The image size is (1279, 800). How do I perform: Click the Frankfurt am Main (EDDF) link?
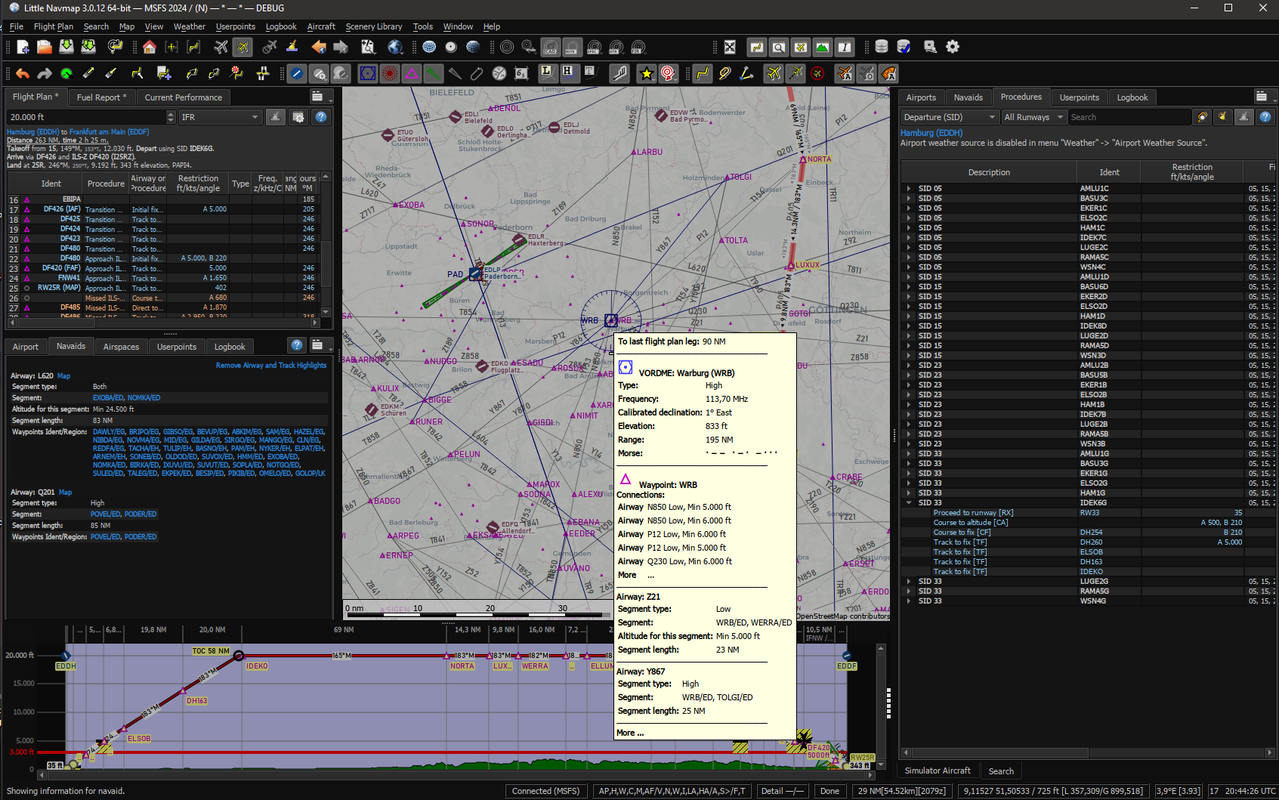tap(110, 132)
